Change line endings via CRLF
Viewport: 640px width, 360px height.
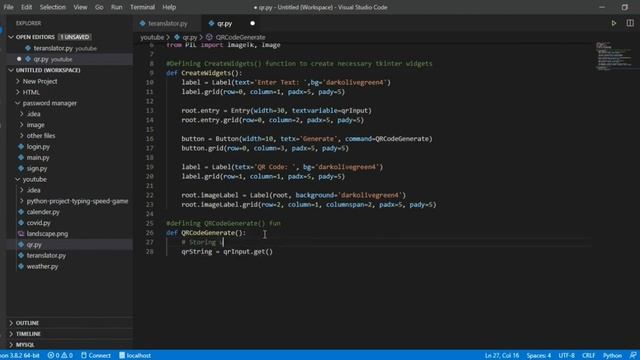pos(588,356)
